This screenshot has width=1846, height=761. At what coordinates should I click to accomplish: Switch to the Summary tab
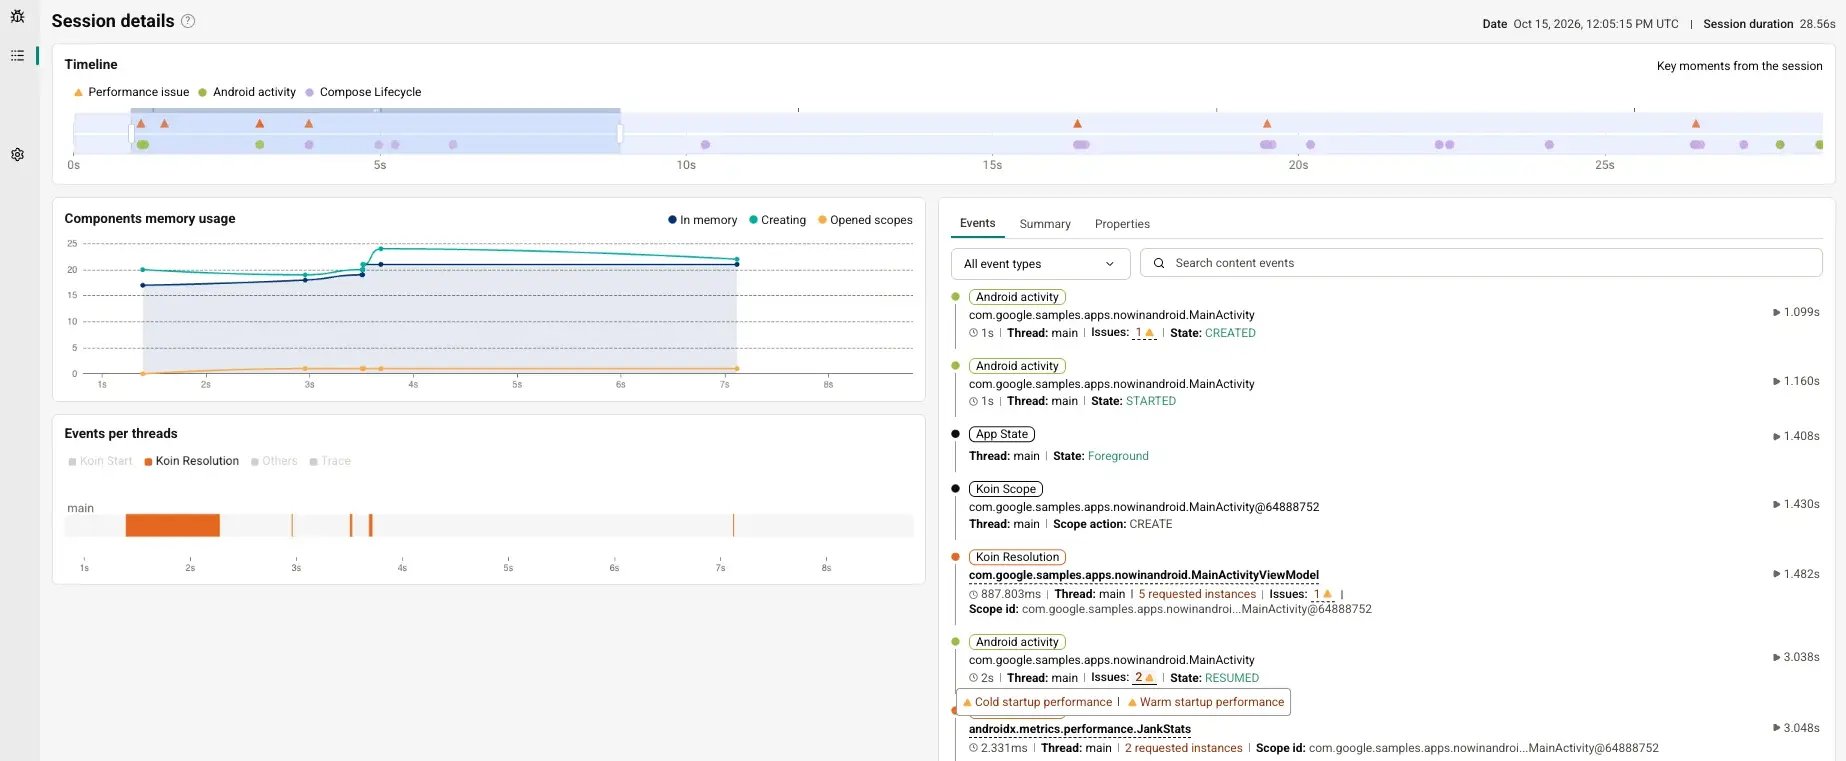[x=1045, y=224]
